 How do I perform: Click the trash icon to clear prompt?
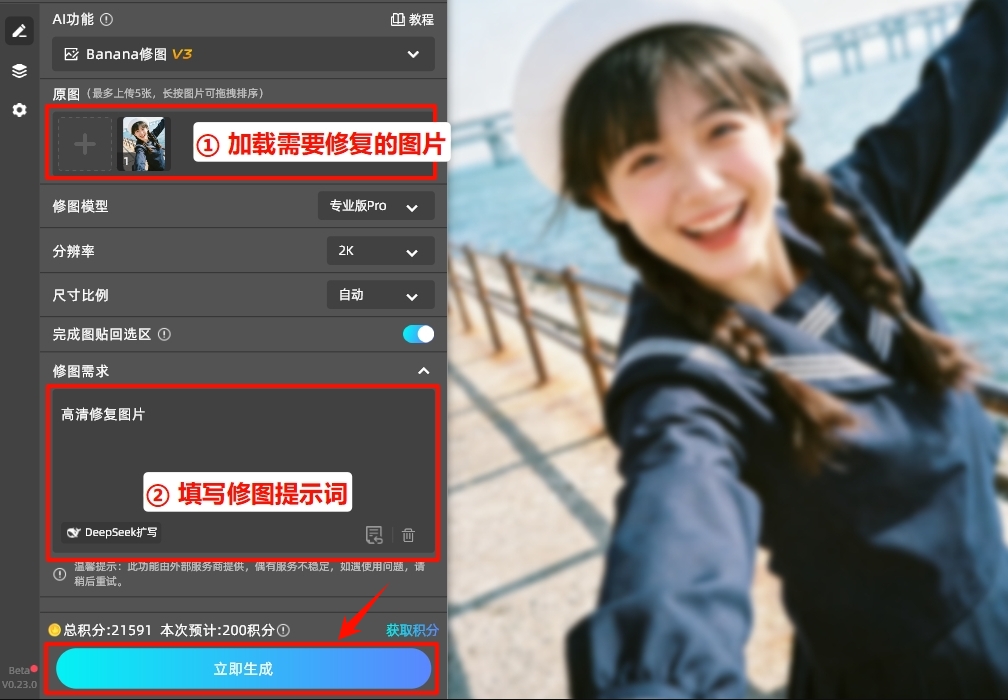click(x=408, y=535)
